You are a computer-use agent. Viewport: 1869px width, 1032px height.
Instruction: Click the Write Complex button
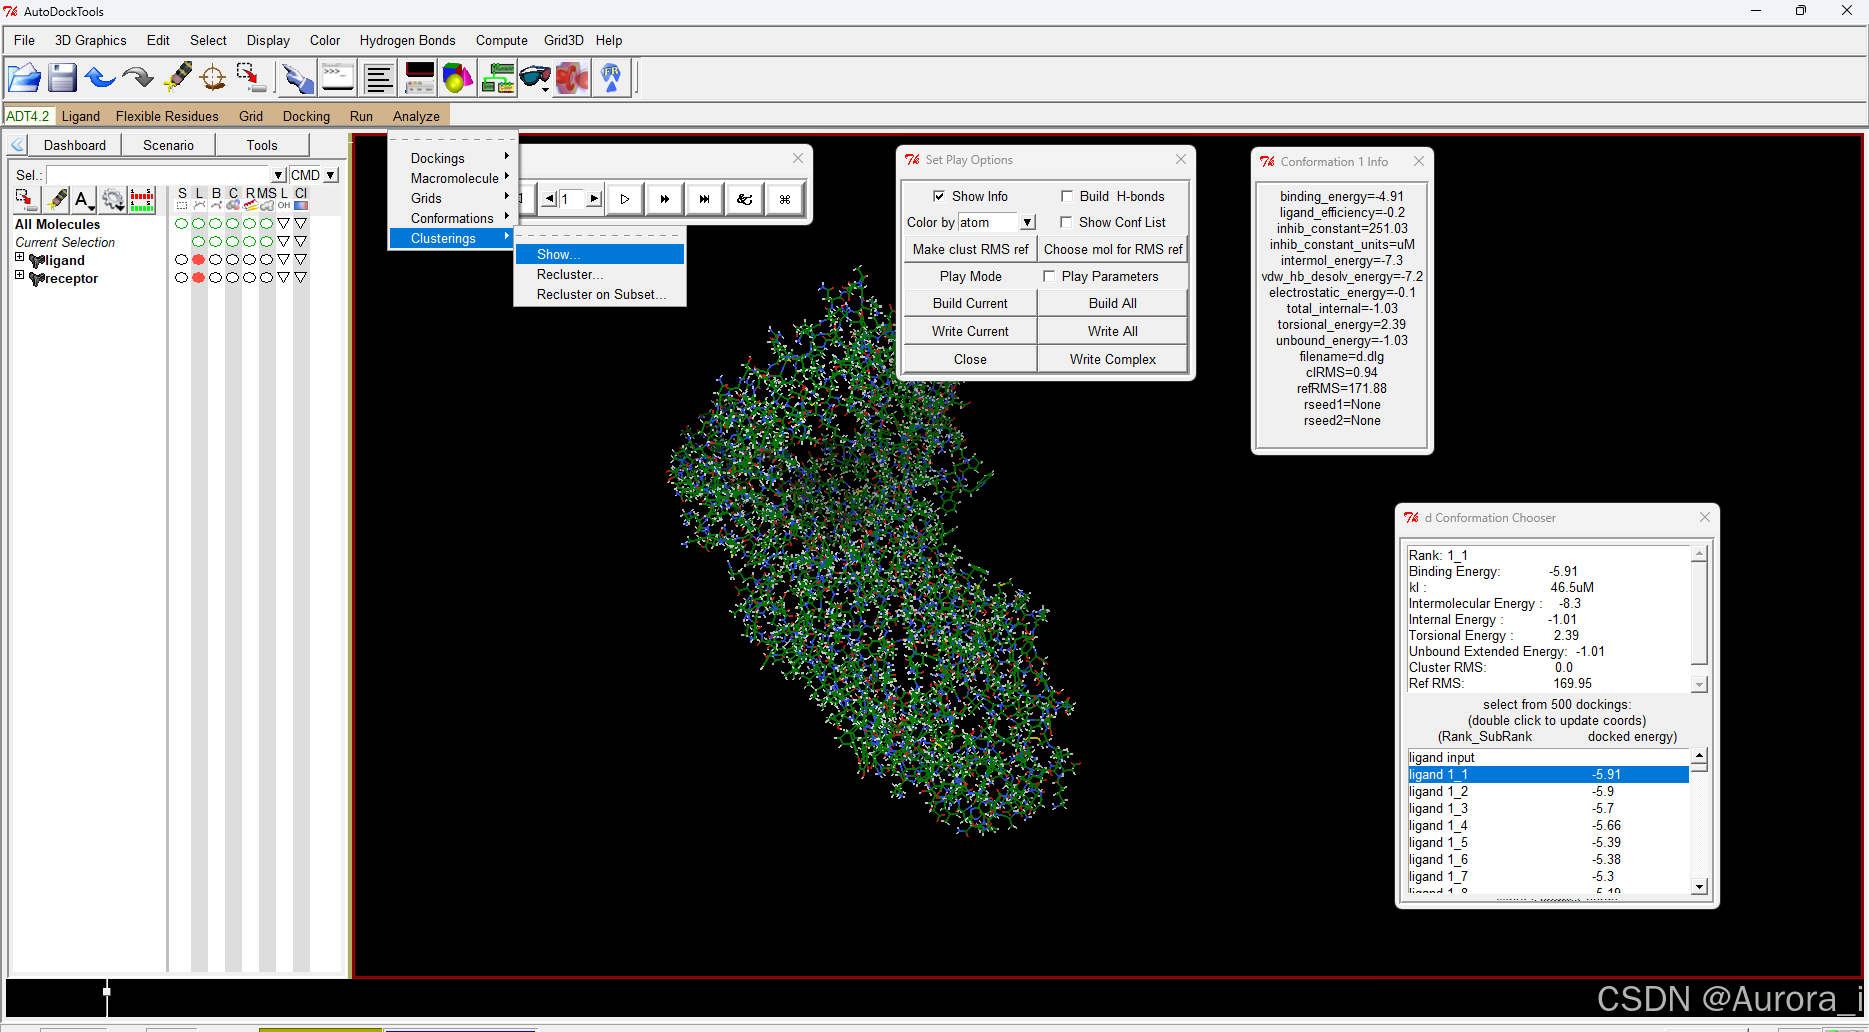[1112, 359]
